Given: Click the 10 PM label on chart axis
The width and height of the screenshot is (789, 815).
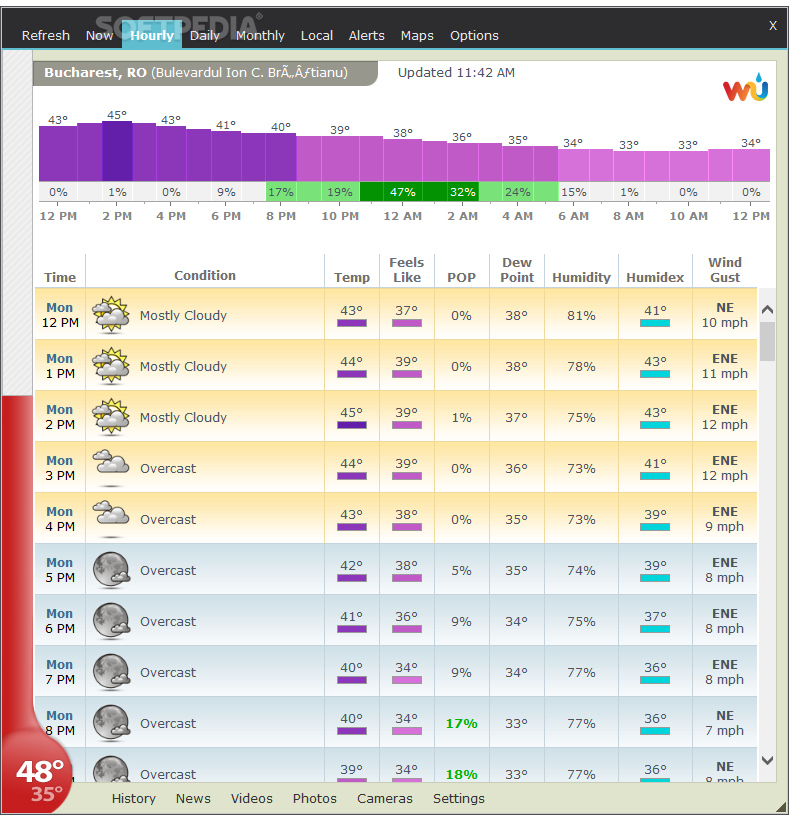Looking at the screenshot, I should [340, 216].
